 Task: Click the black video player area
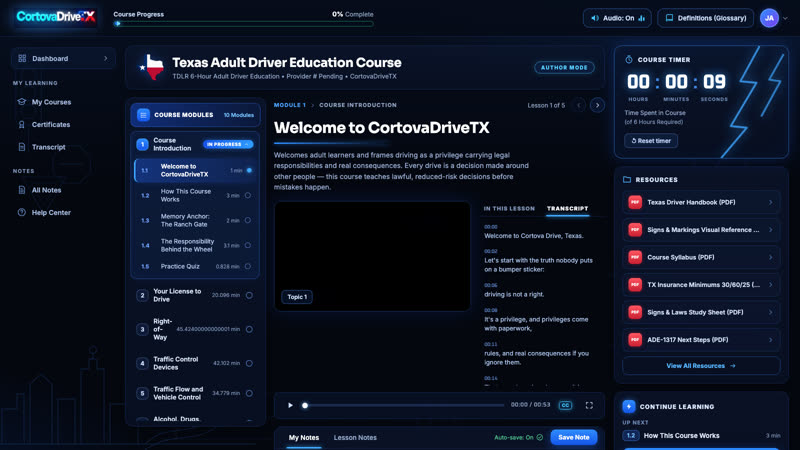click(x=372, y=256)
